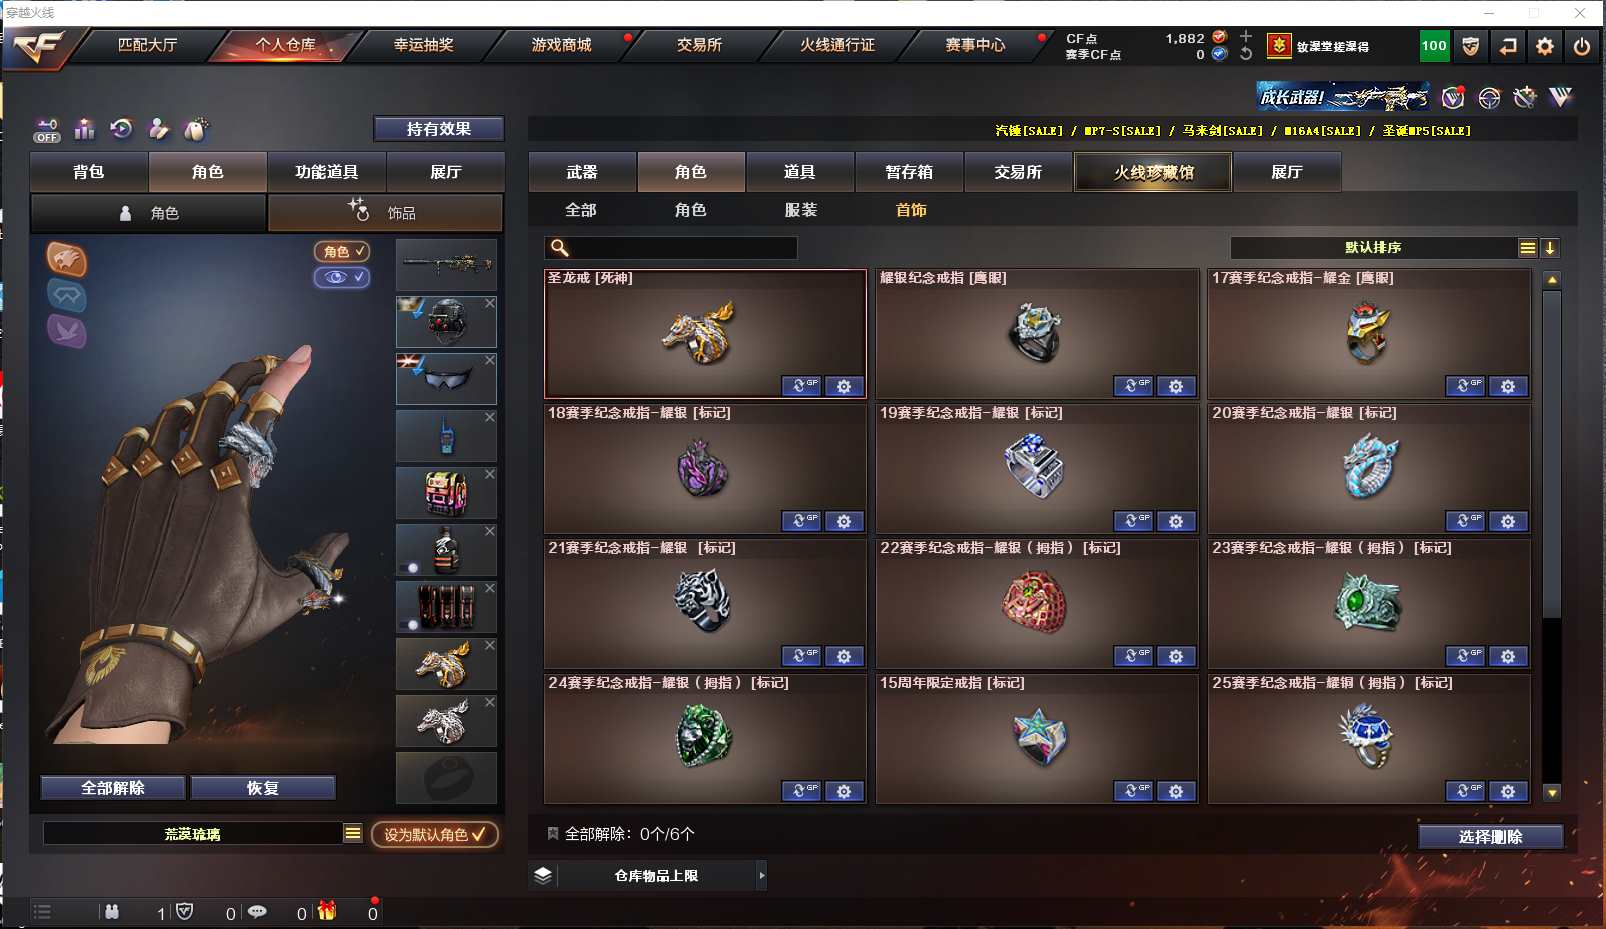This screenshot has height=929, width=1606.
Task: Expand the 仓库物品上限 arrow
Action: click(x=762, y=875)
